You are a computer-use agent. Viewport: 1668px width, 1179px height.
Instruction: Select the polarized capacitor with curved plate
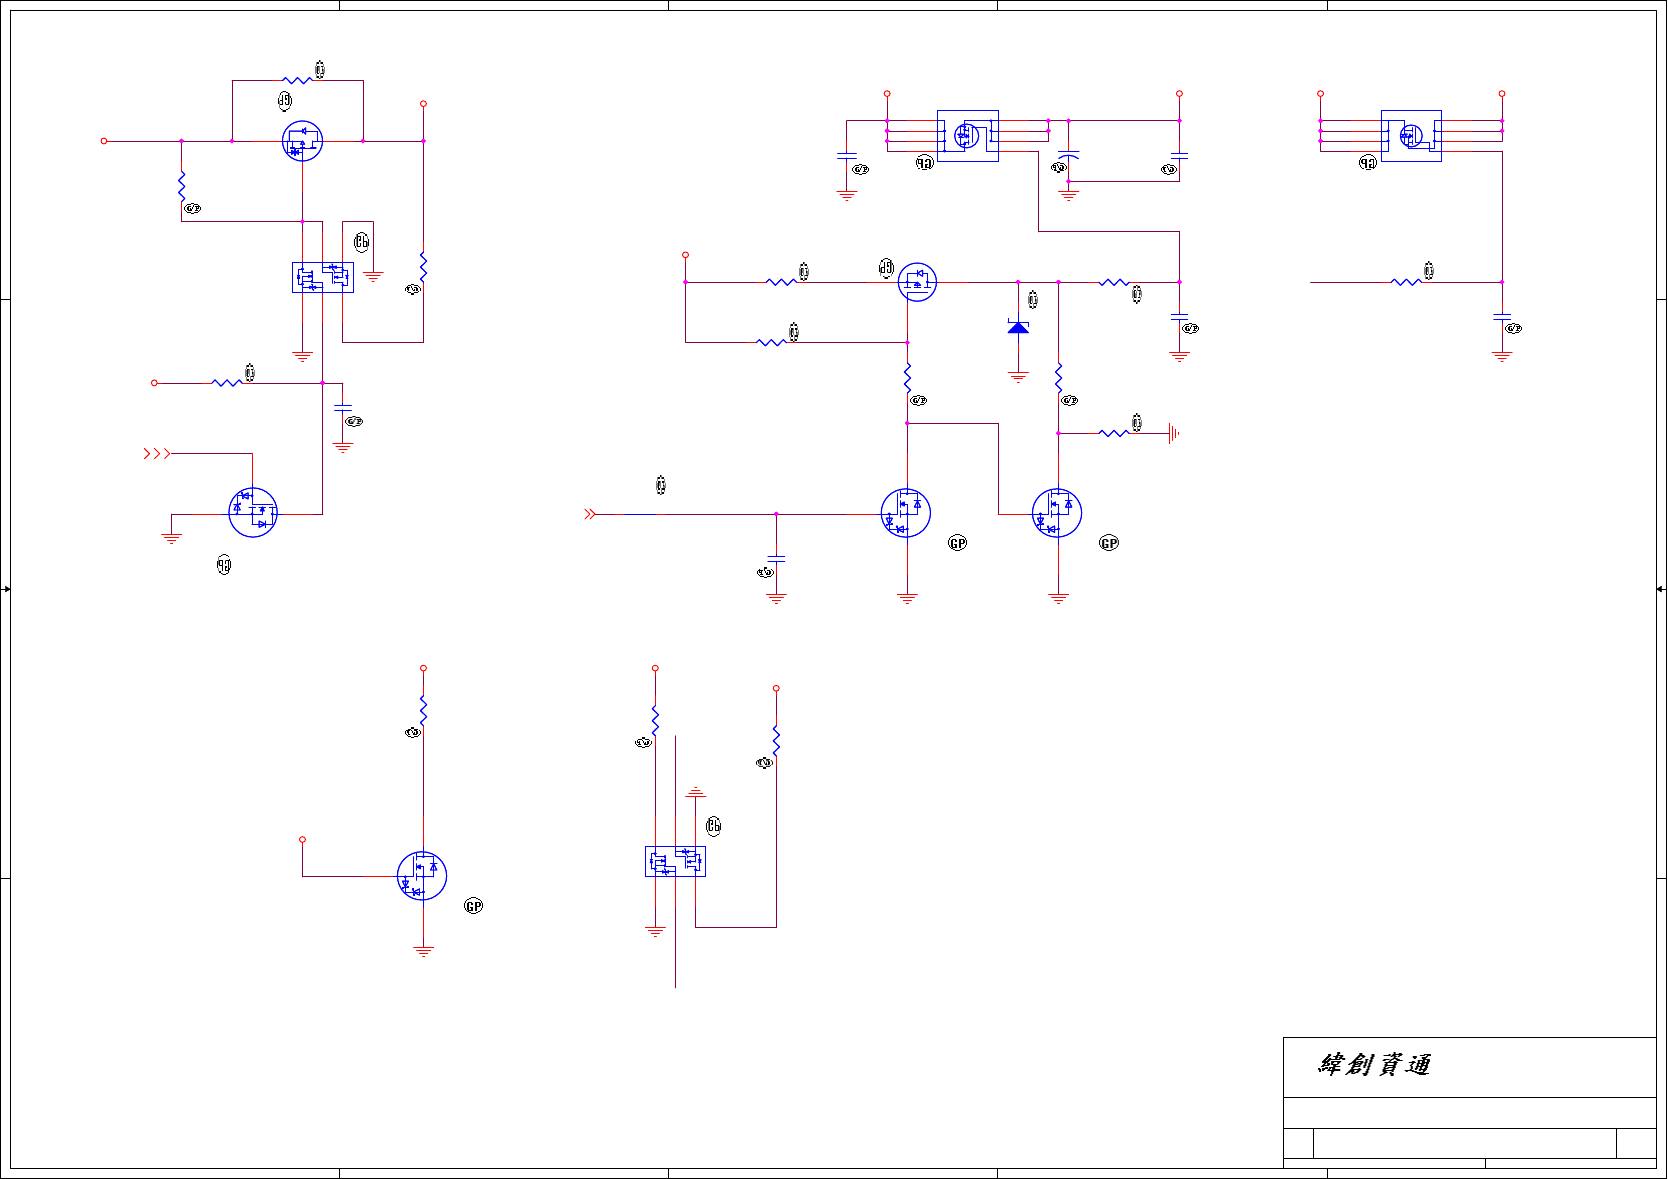point(1068,157)
